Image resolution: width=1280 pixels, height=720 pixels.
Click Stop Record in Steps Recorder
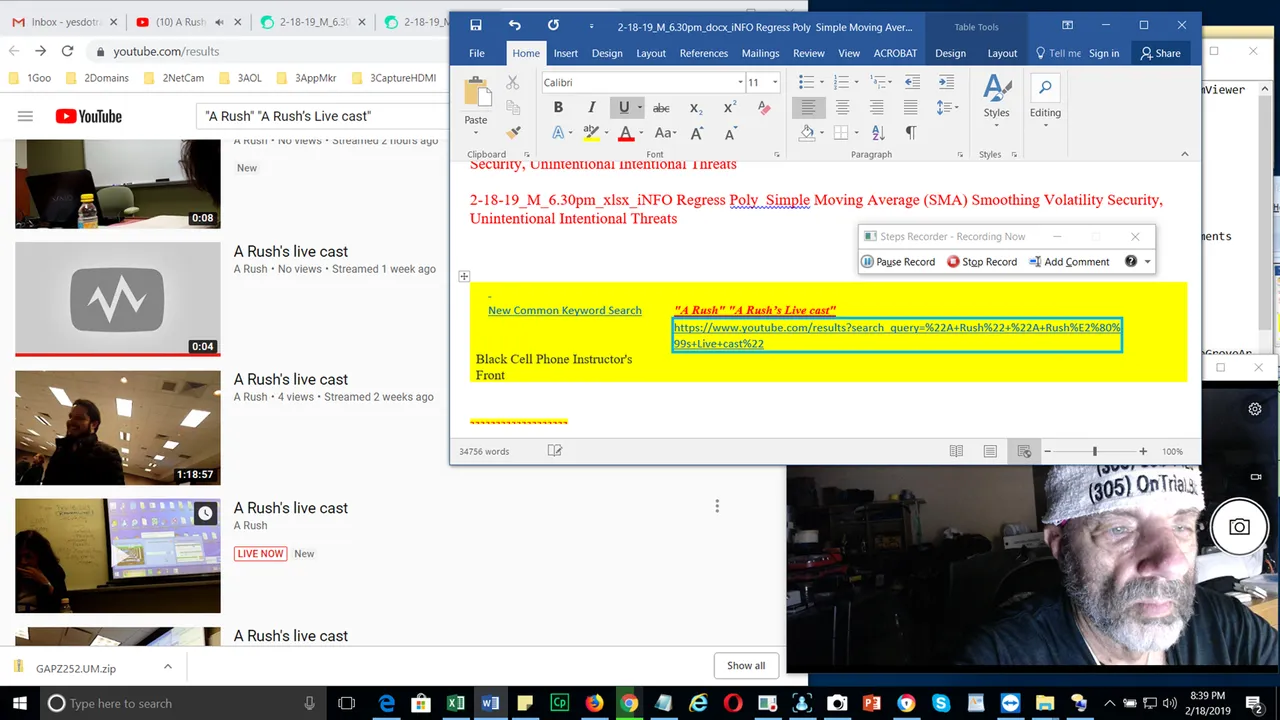coord(982,262)
